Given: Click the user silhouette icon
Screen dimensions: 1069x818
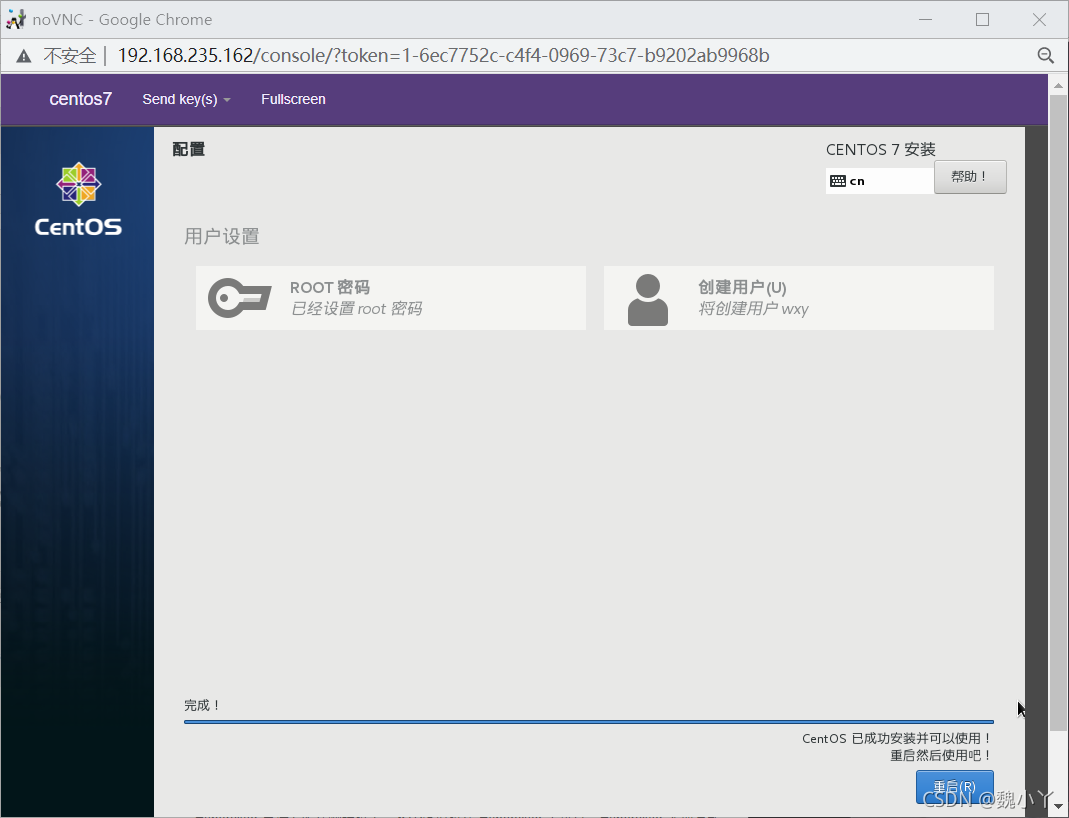Looking at the screenshot, I should 647,299.
